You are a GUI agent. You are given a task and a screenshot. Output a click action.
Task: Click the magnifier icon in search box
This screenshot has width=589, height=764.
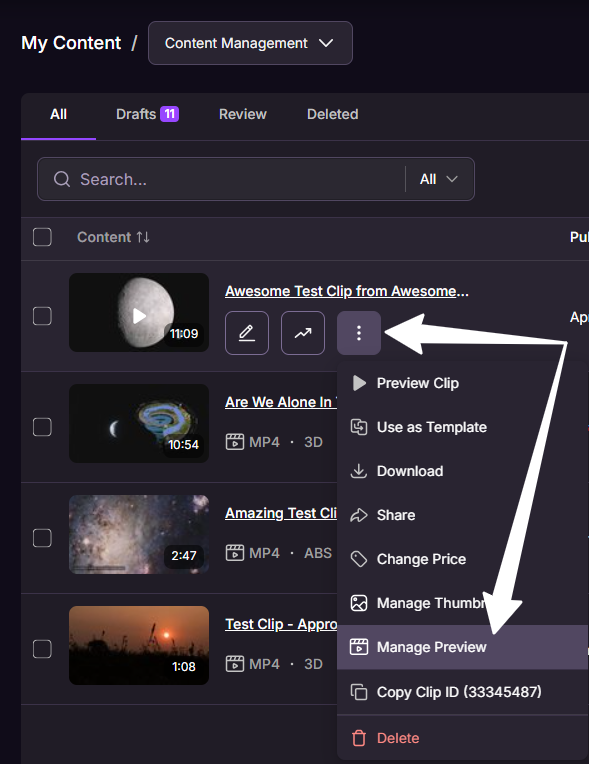click(x=62, y=179)
